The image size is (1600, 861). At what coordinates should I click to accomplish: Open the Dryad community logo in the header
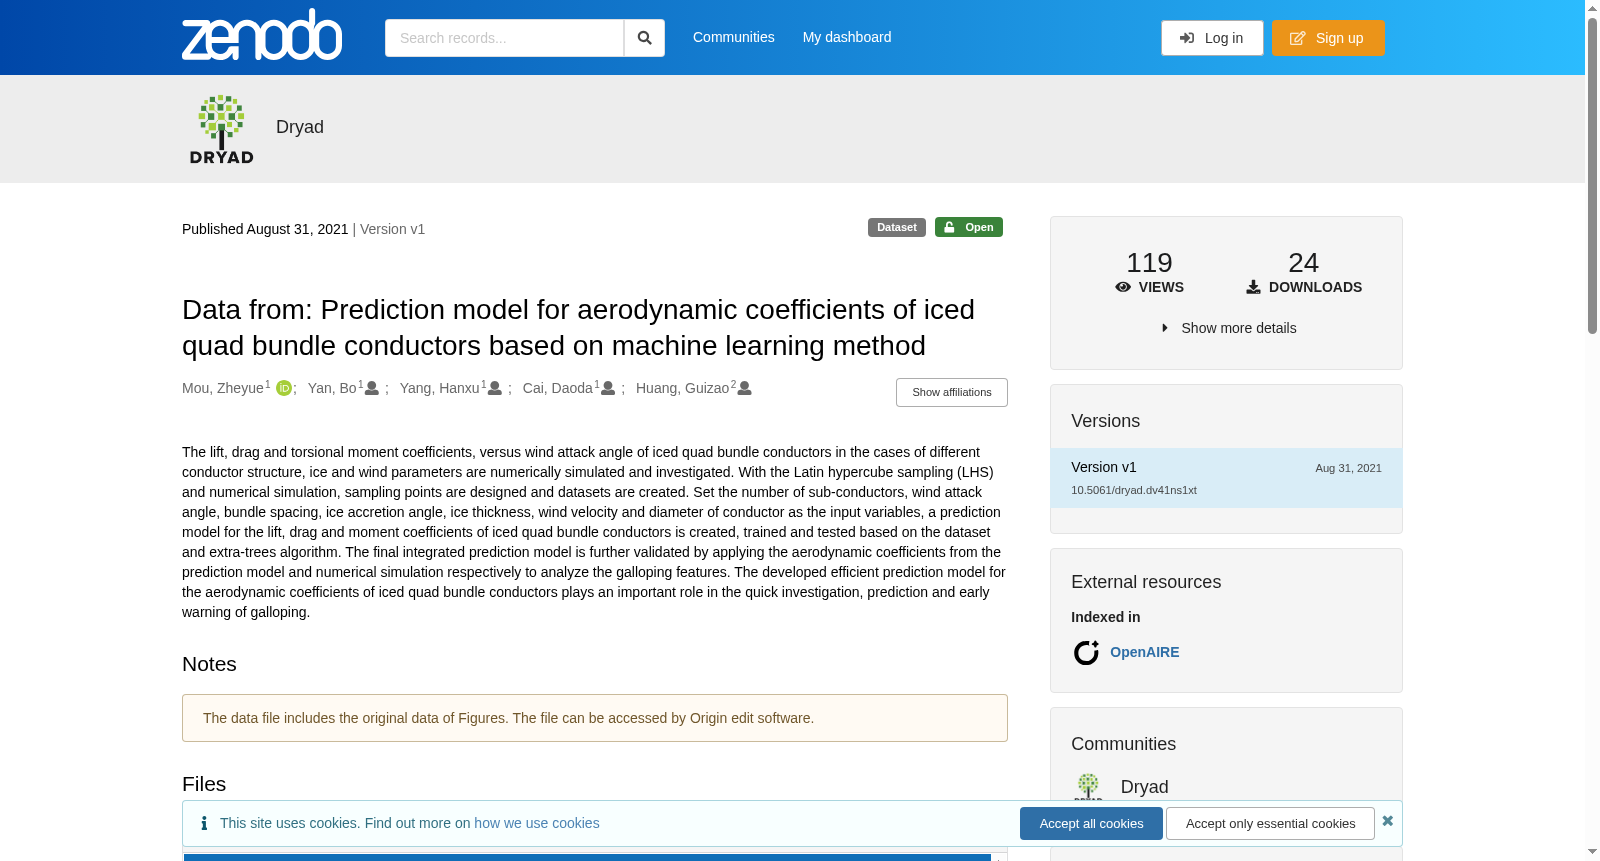(x=222, y=129)
